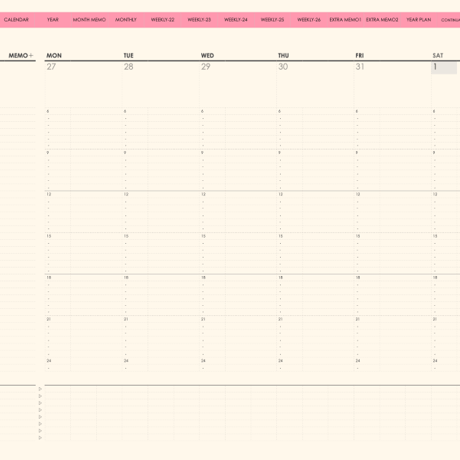Select the 24 hour label in FRI column
Image resolution: width=460 pixels, height=460 pixels.
tap(358, 361)
